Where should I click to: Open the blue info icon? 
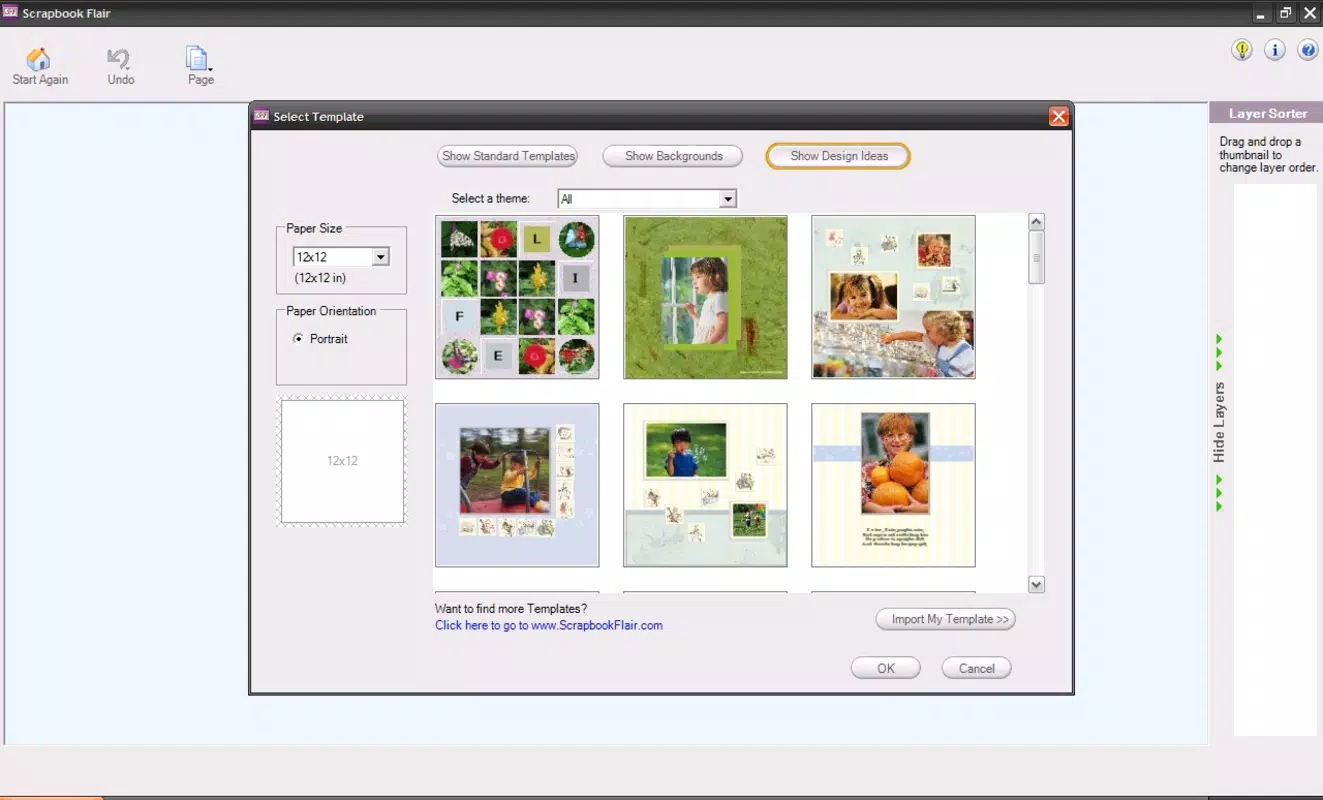click(1275, 50)
